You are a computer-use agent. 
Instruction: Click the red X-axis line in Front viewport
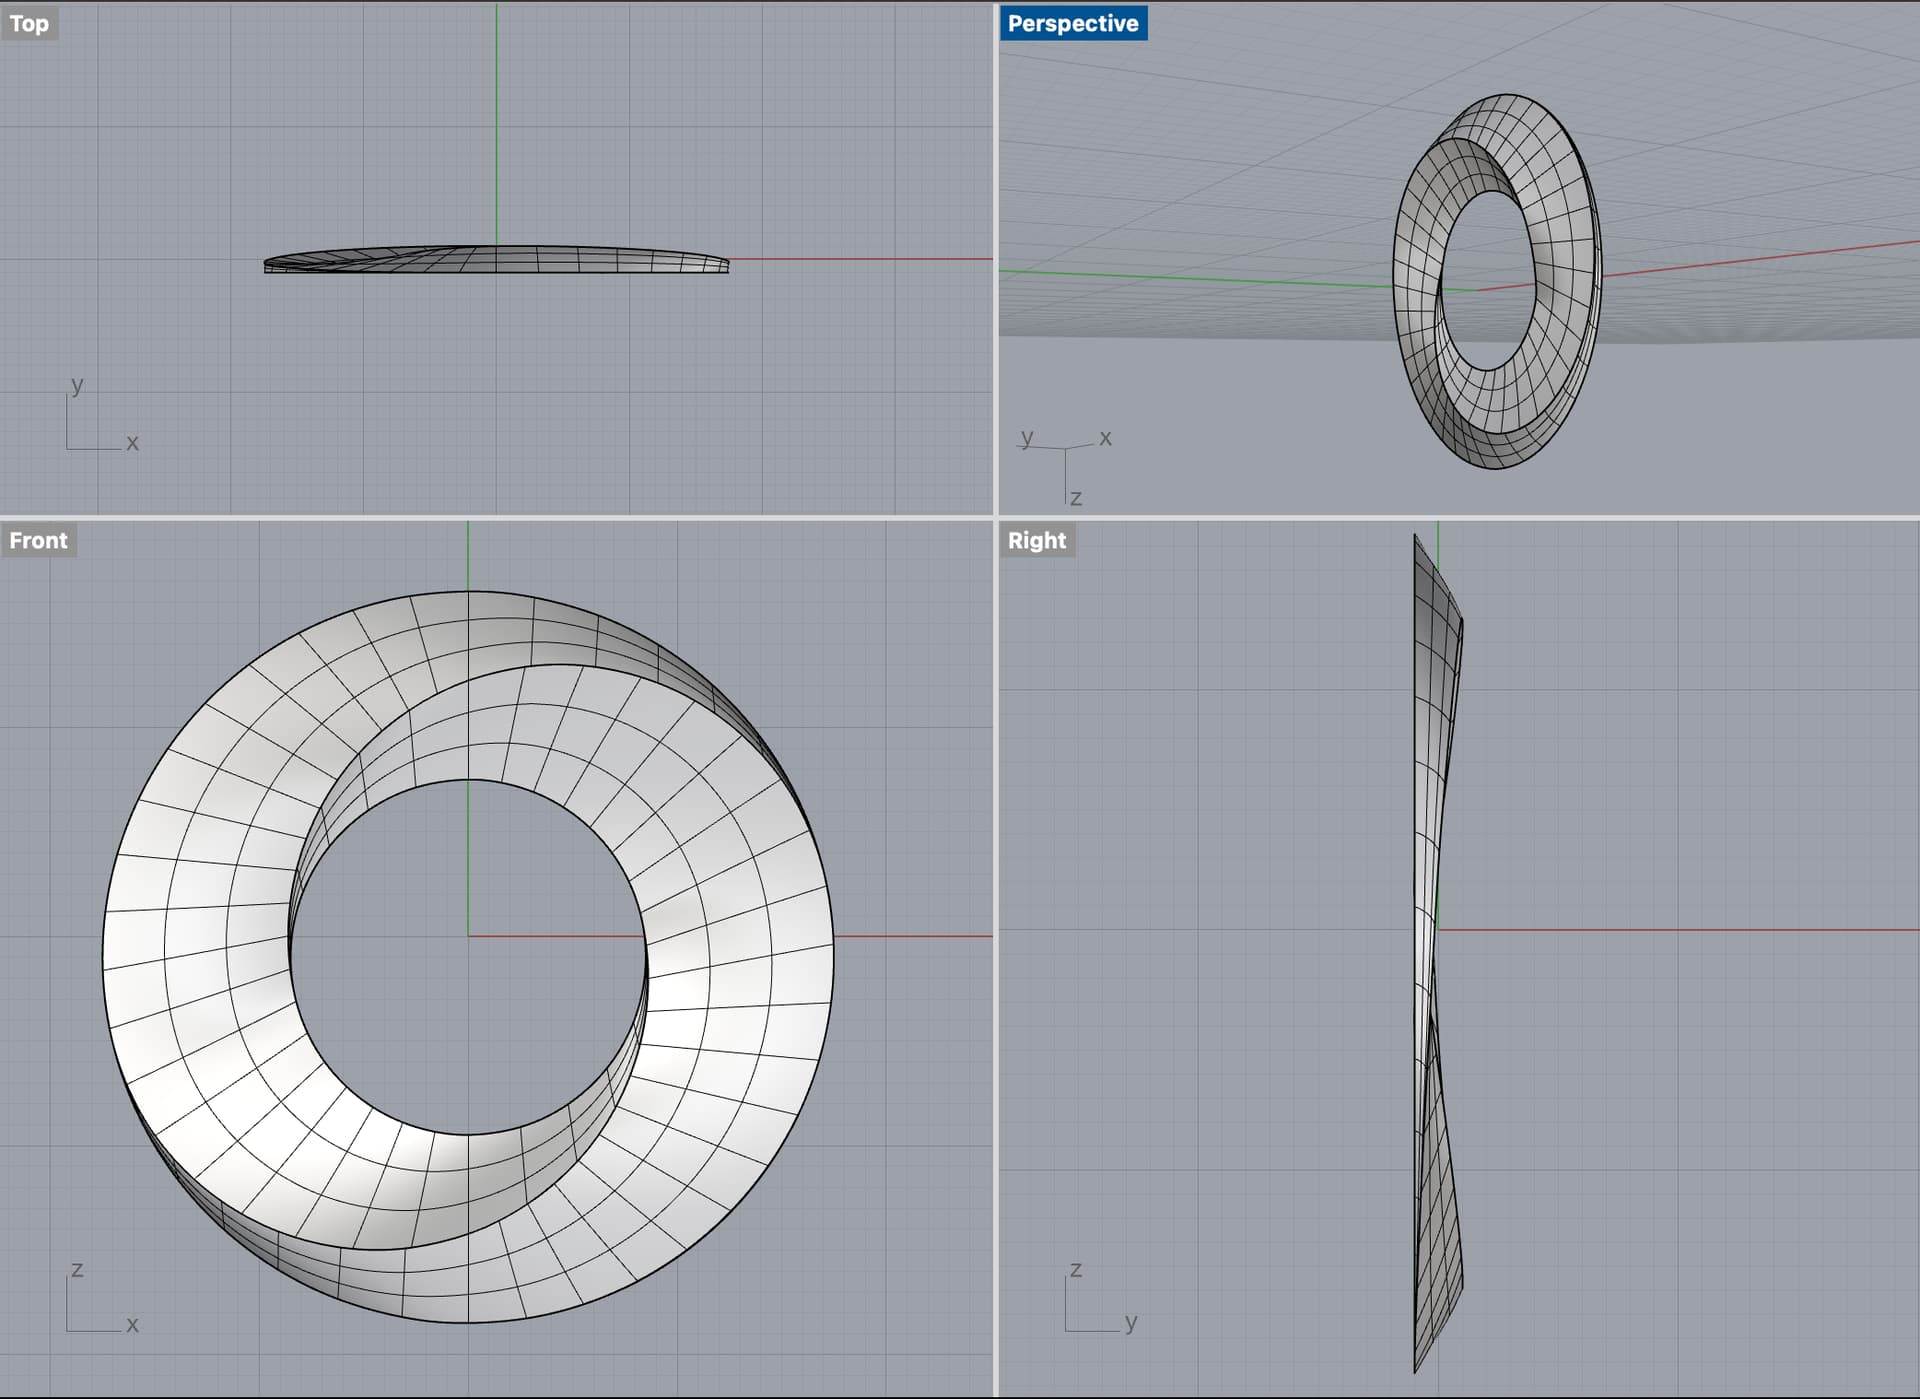point(910,936)
